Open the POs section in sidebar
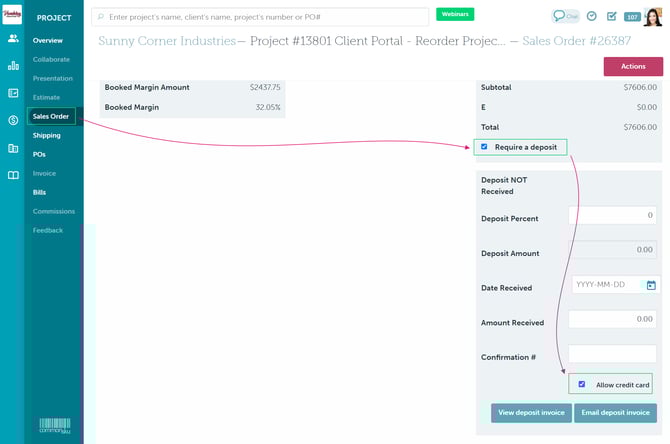This screenshot has width=670, height=444. (x=39, y=154)
